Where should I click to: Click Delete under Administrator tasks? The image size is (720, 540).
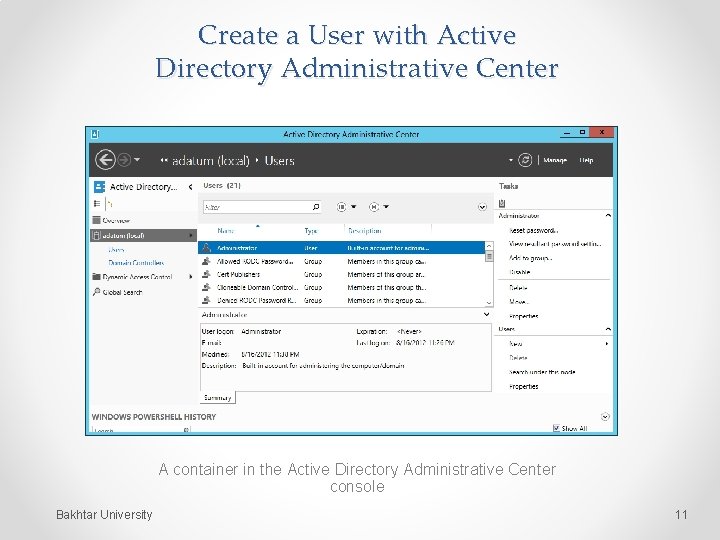coord(518,288)
